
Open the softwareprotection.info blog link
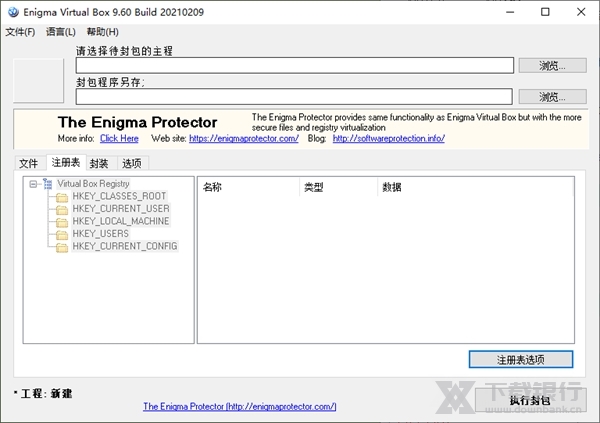[x=388, y=139]
